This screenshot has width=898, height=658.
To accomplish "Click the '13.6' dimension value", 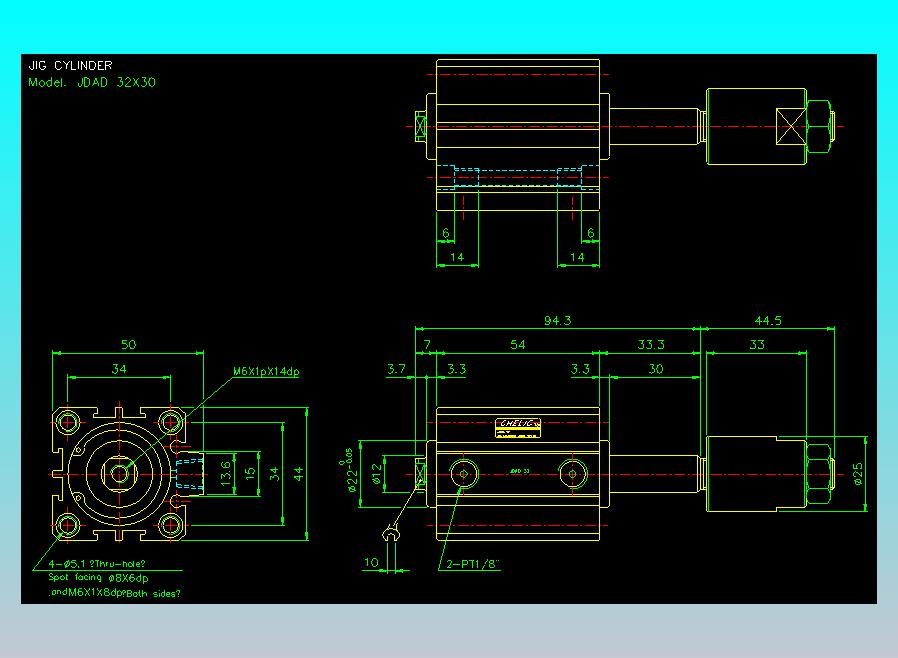I will click(x=225, y=474).
